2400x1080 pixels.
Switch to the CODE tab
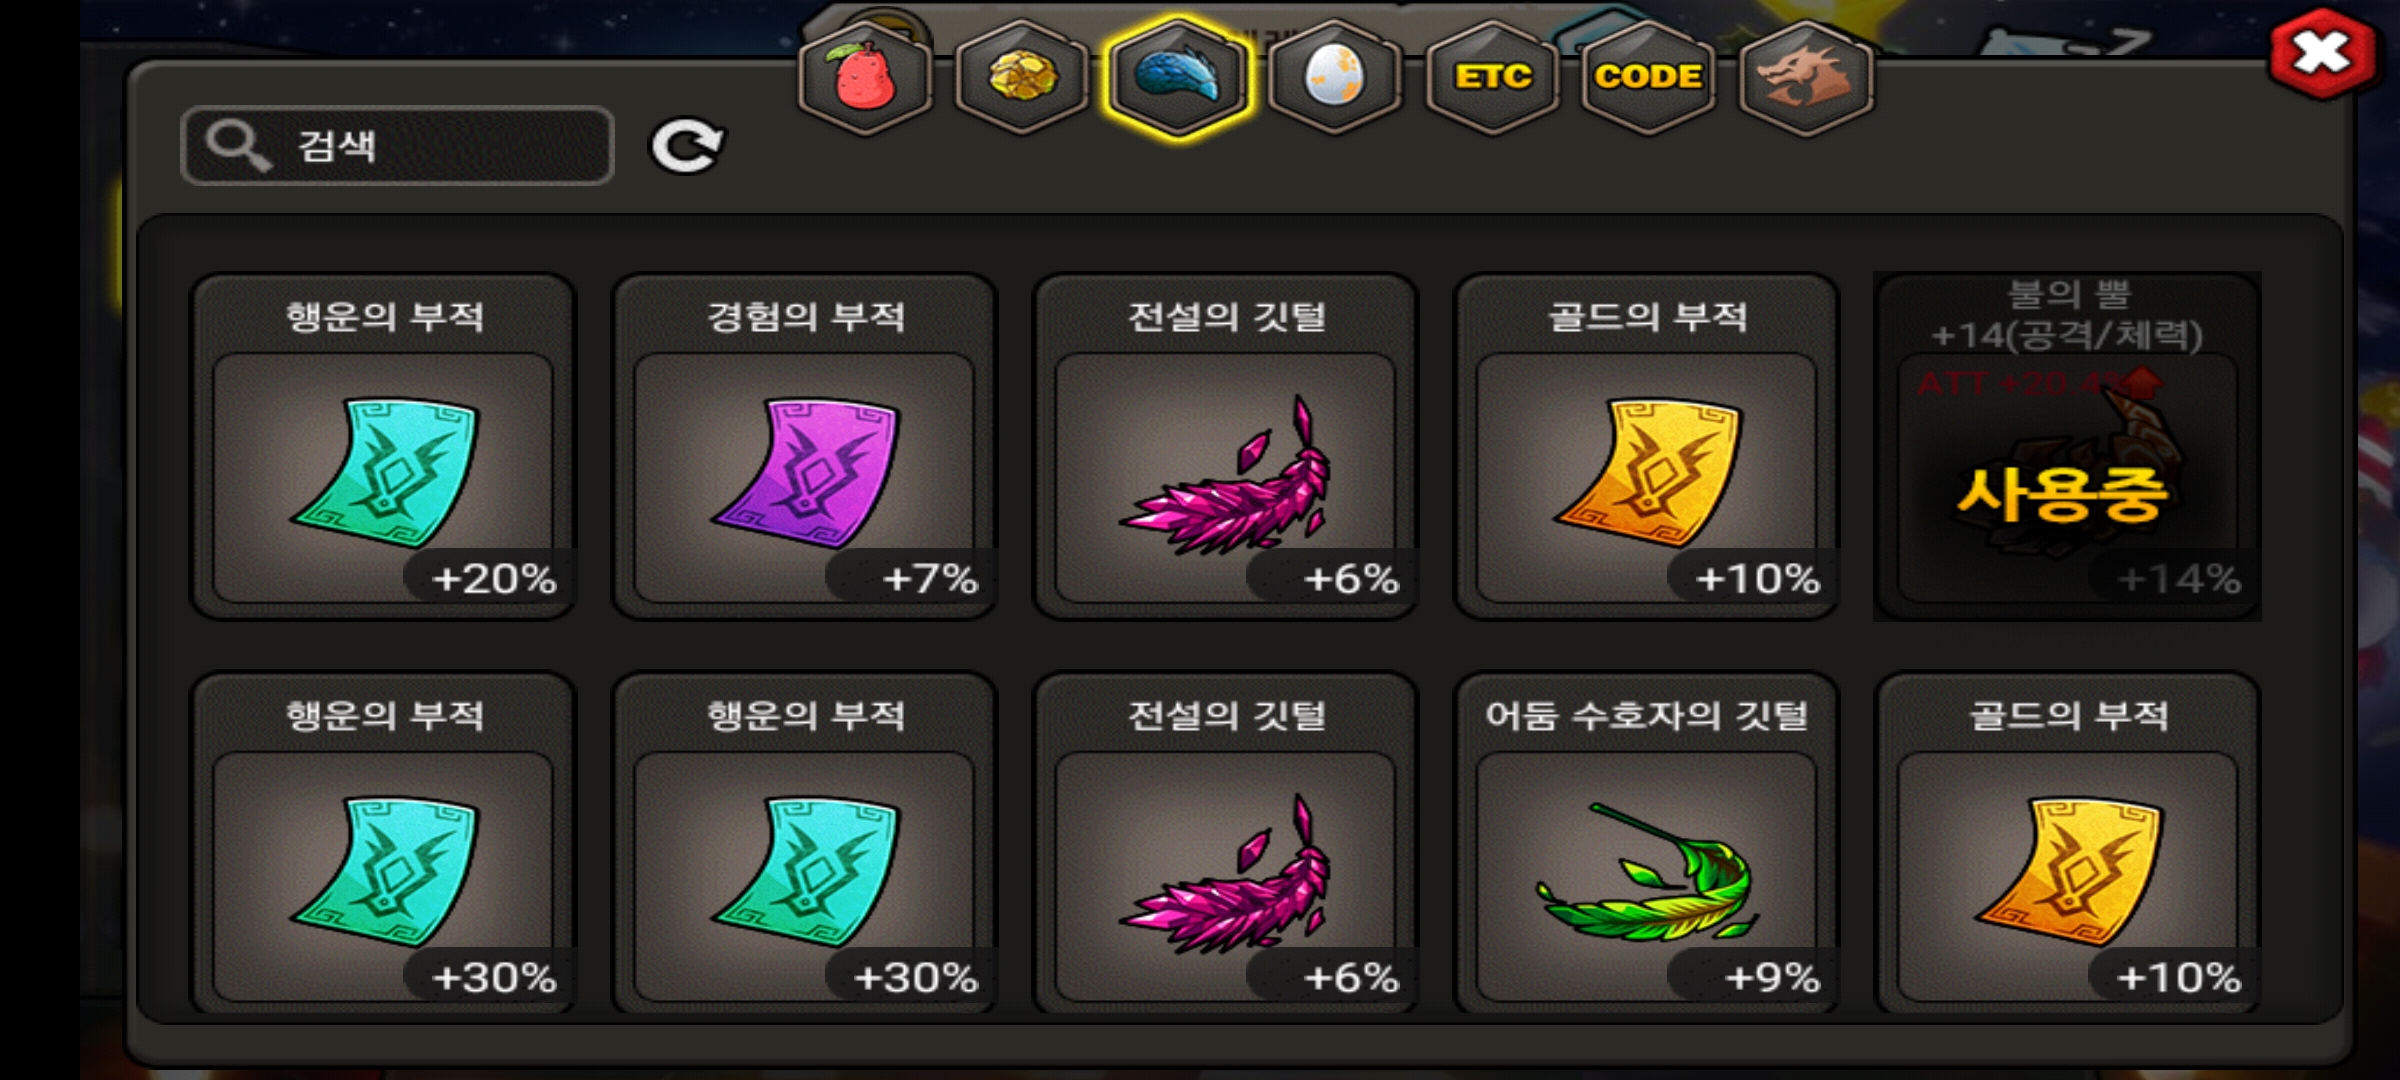(1648, 76)
